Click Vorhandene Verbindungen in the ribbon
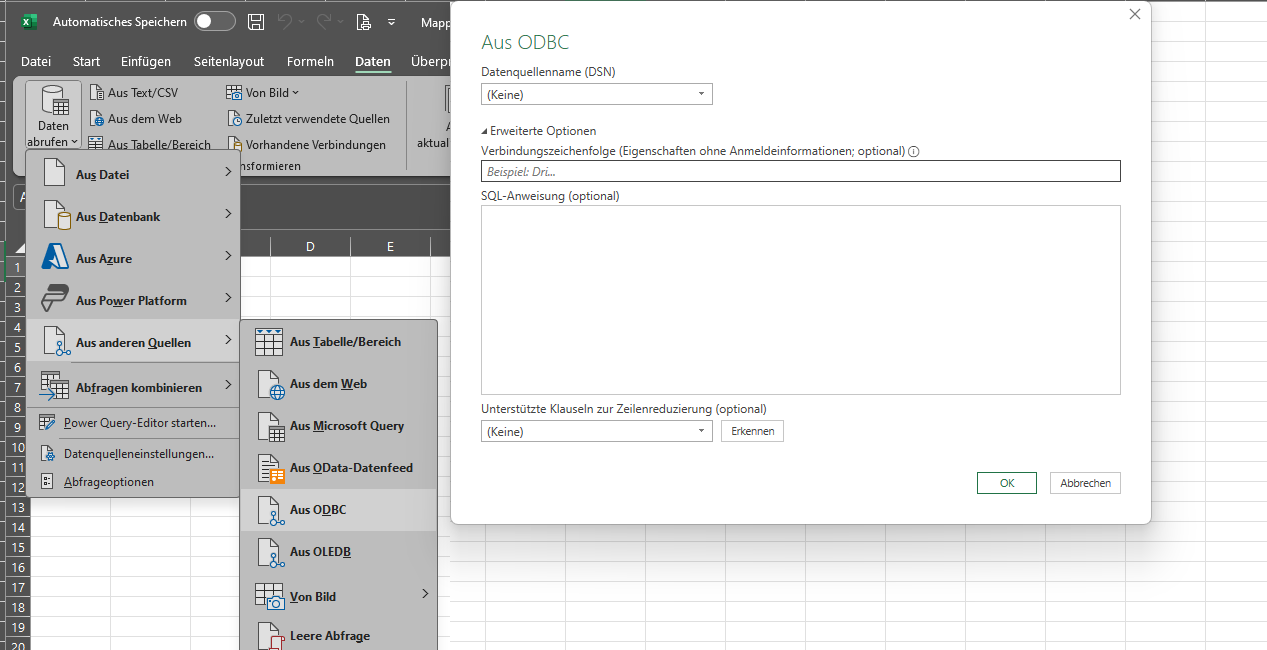The image size is (1267, 650). point(307,145)
